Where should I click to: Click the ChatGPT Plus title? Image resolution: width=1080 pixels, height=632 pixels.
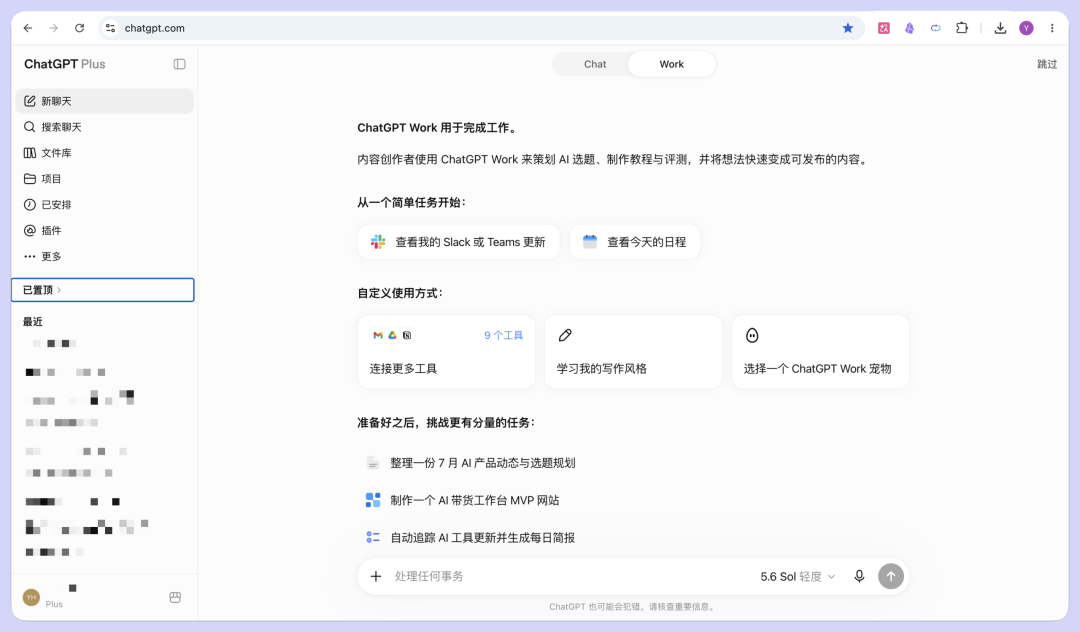click(x=65, y=64)
